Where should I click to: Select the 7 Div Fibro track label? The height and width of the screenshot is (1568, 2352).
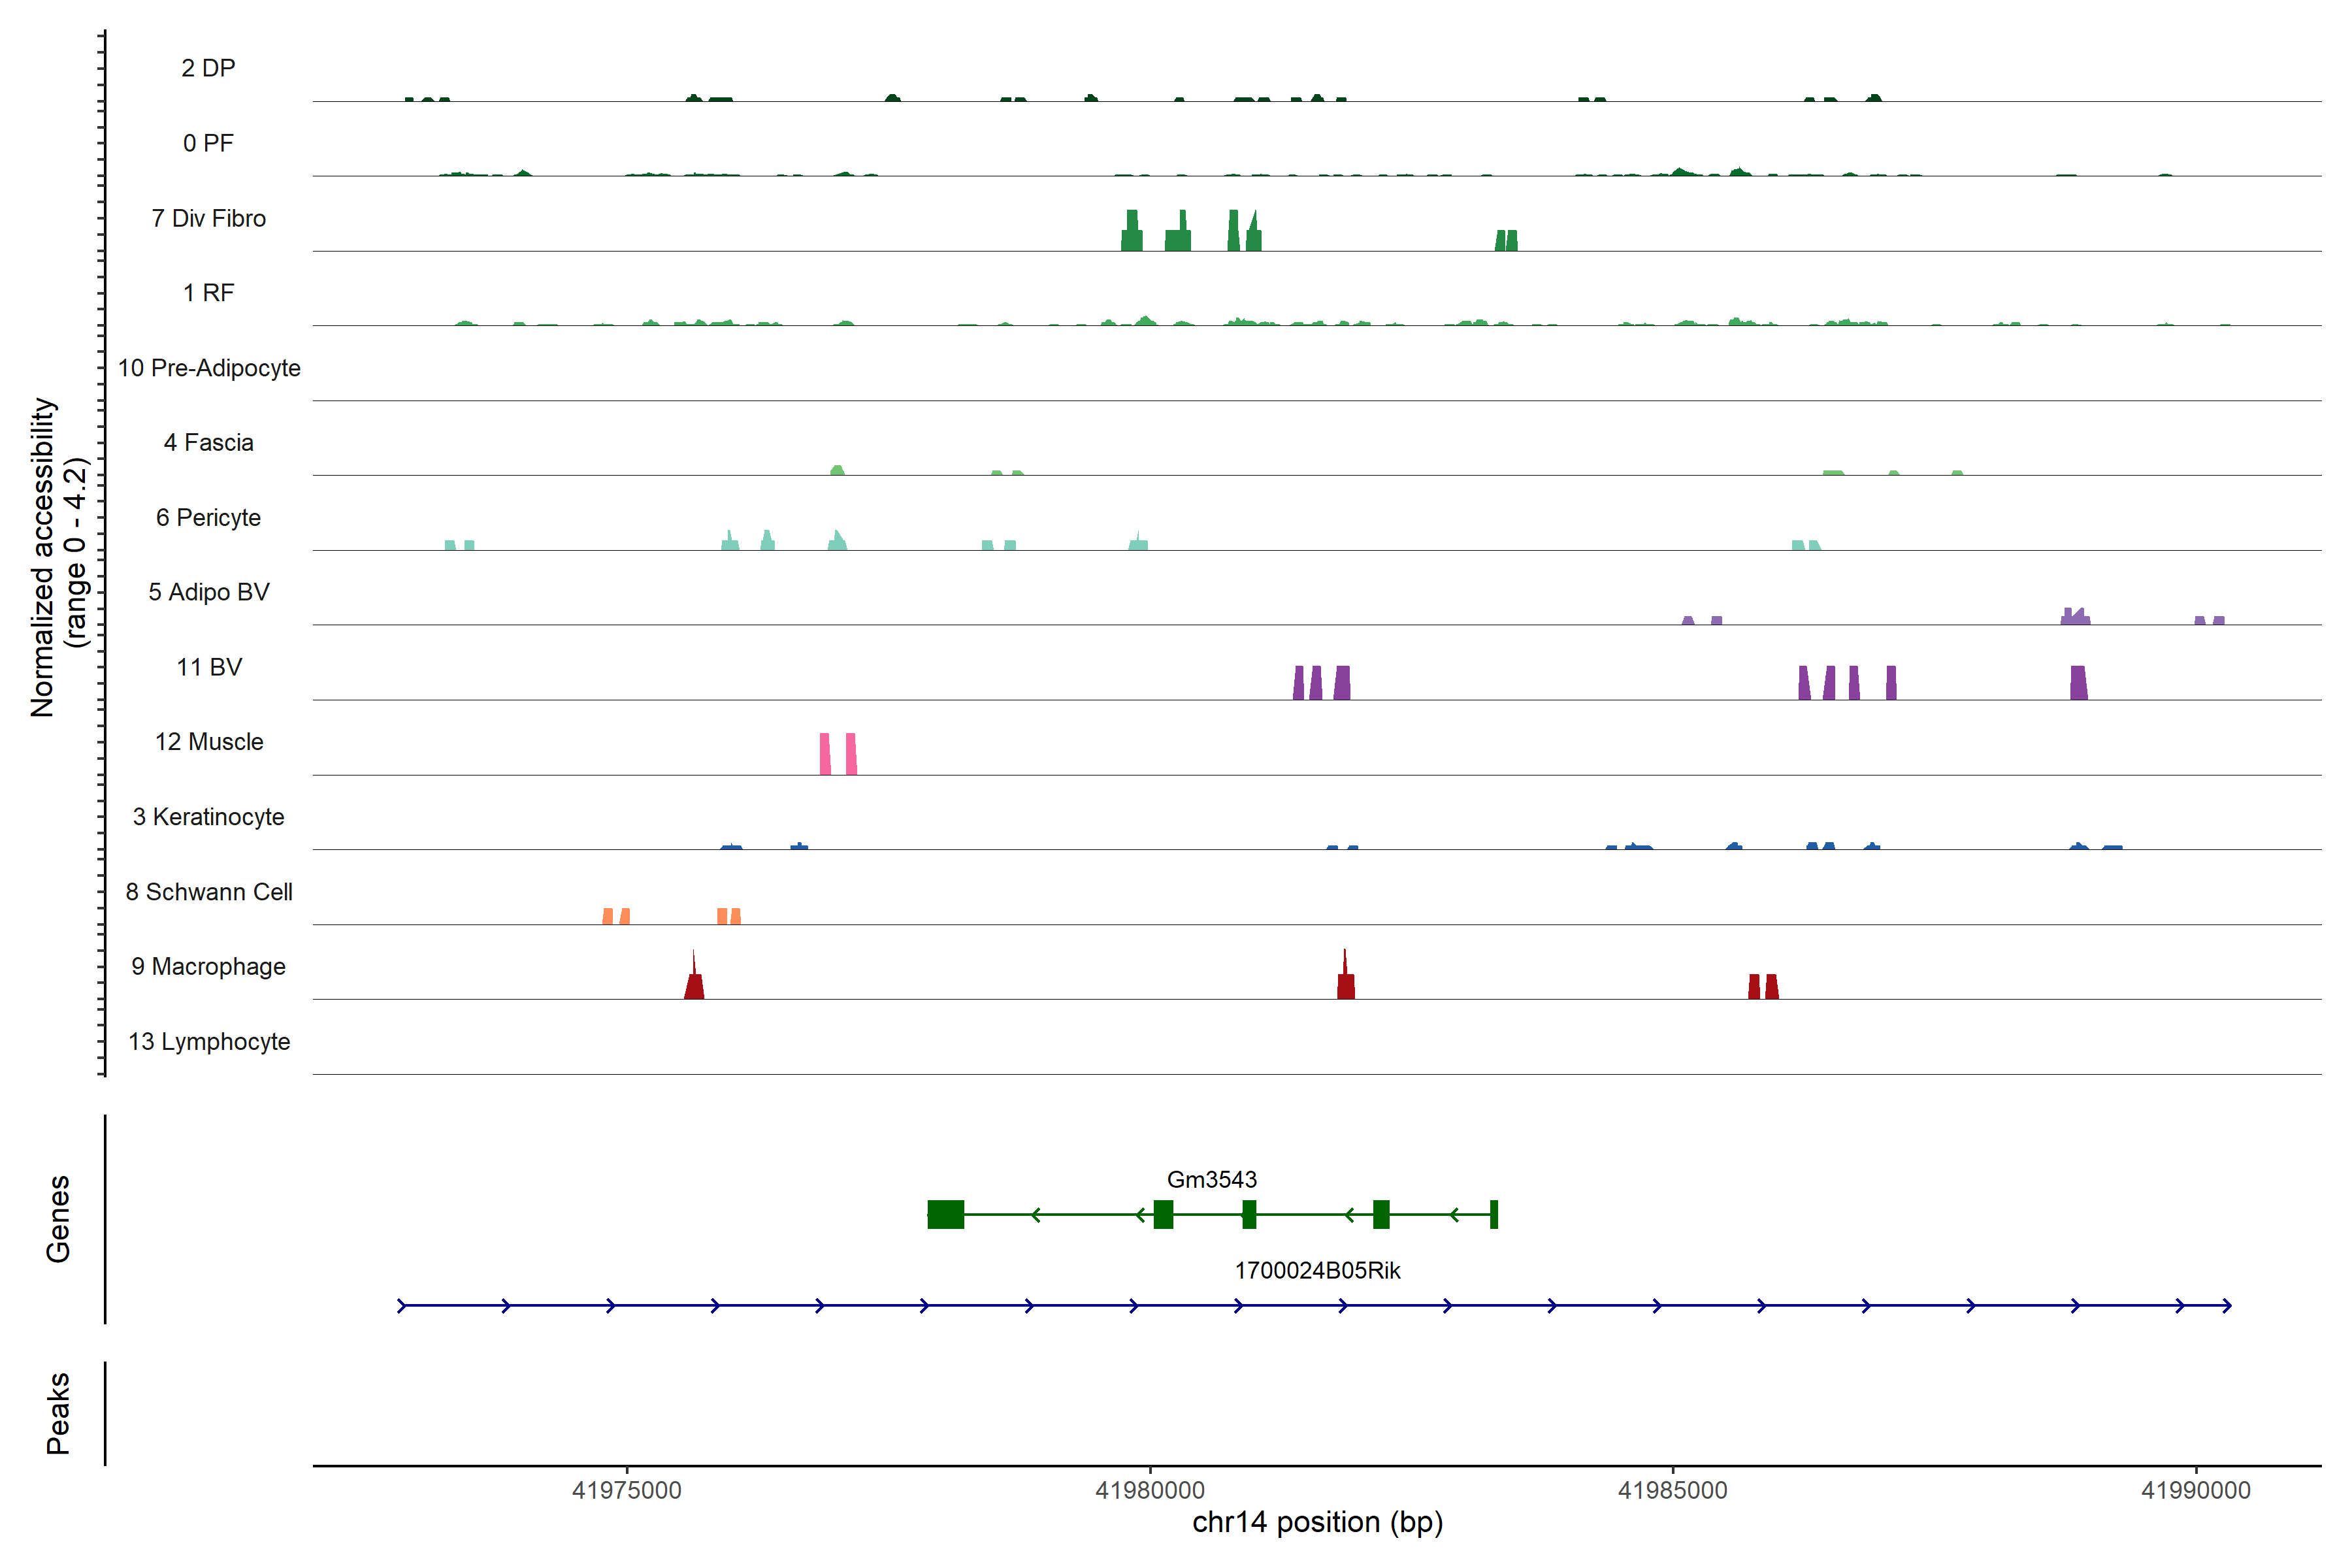tap(208, 218)
